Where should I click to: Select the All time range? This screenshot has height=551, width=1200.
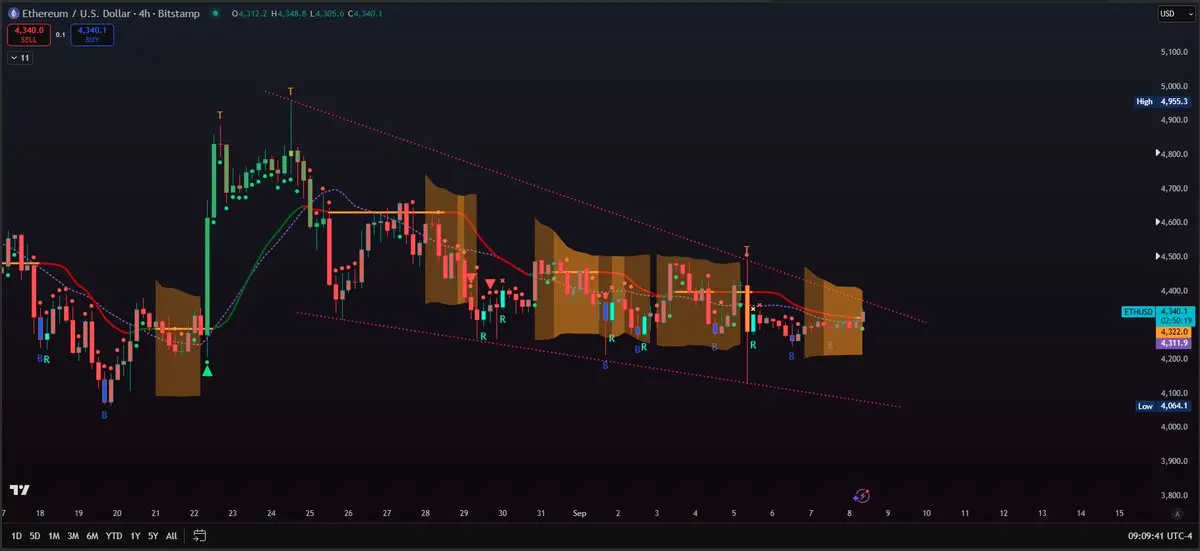pos(172,535)
